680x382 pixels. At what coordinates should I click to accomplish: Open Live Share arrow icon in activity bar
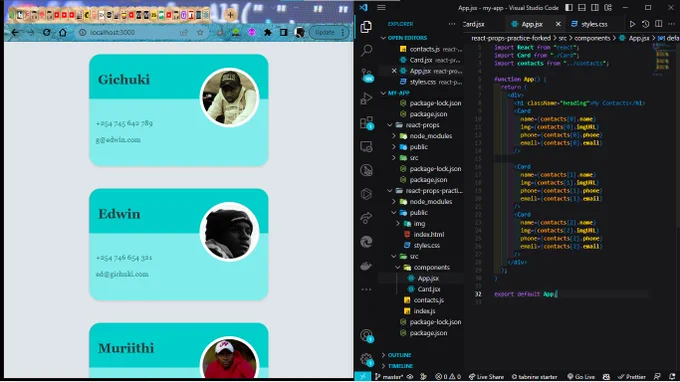366,218
